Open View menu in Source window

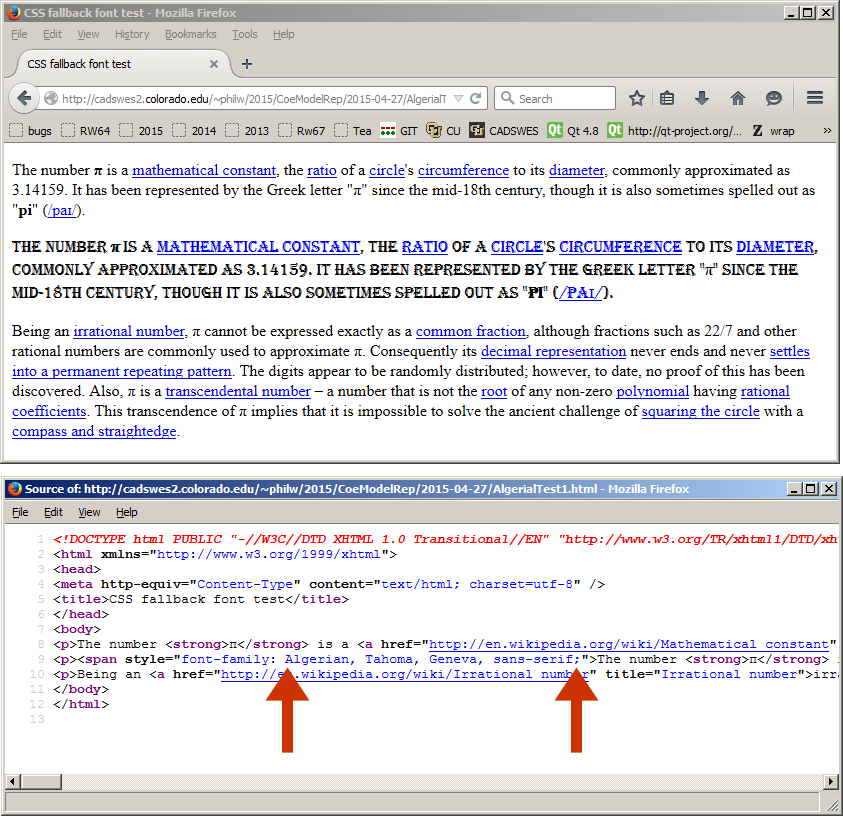coord(89,512)
